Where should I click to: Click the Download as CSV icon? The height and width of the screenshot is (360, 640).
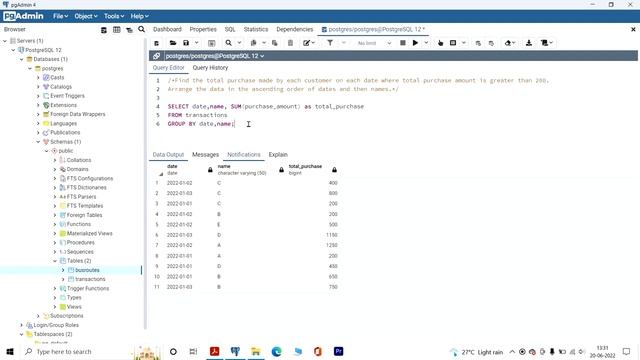[x=529, y=43]
